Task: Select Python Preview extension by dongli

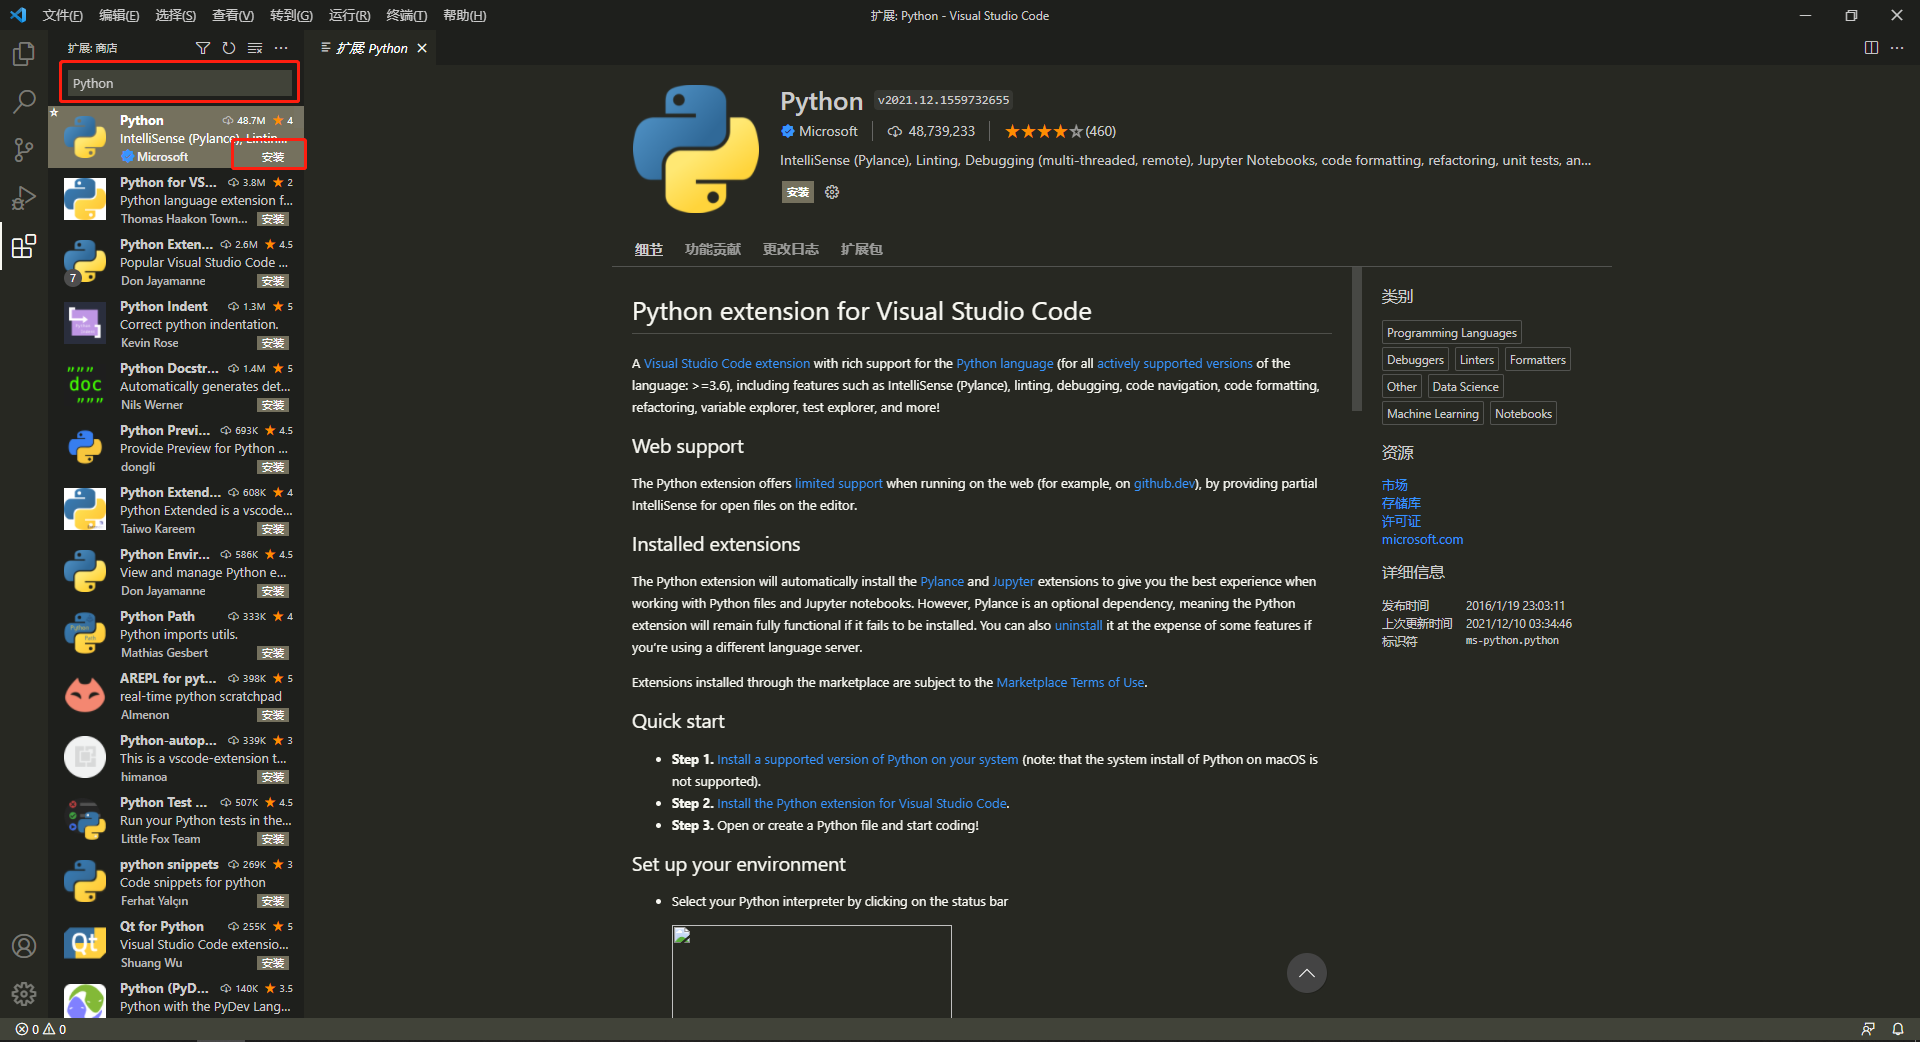Action: [176, 448]
